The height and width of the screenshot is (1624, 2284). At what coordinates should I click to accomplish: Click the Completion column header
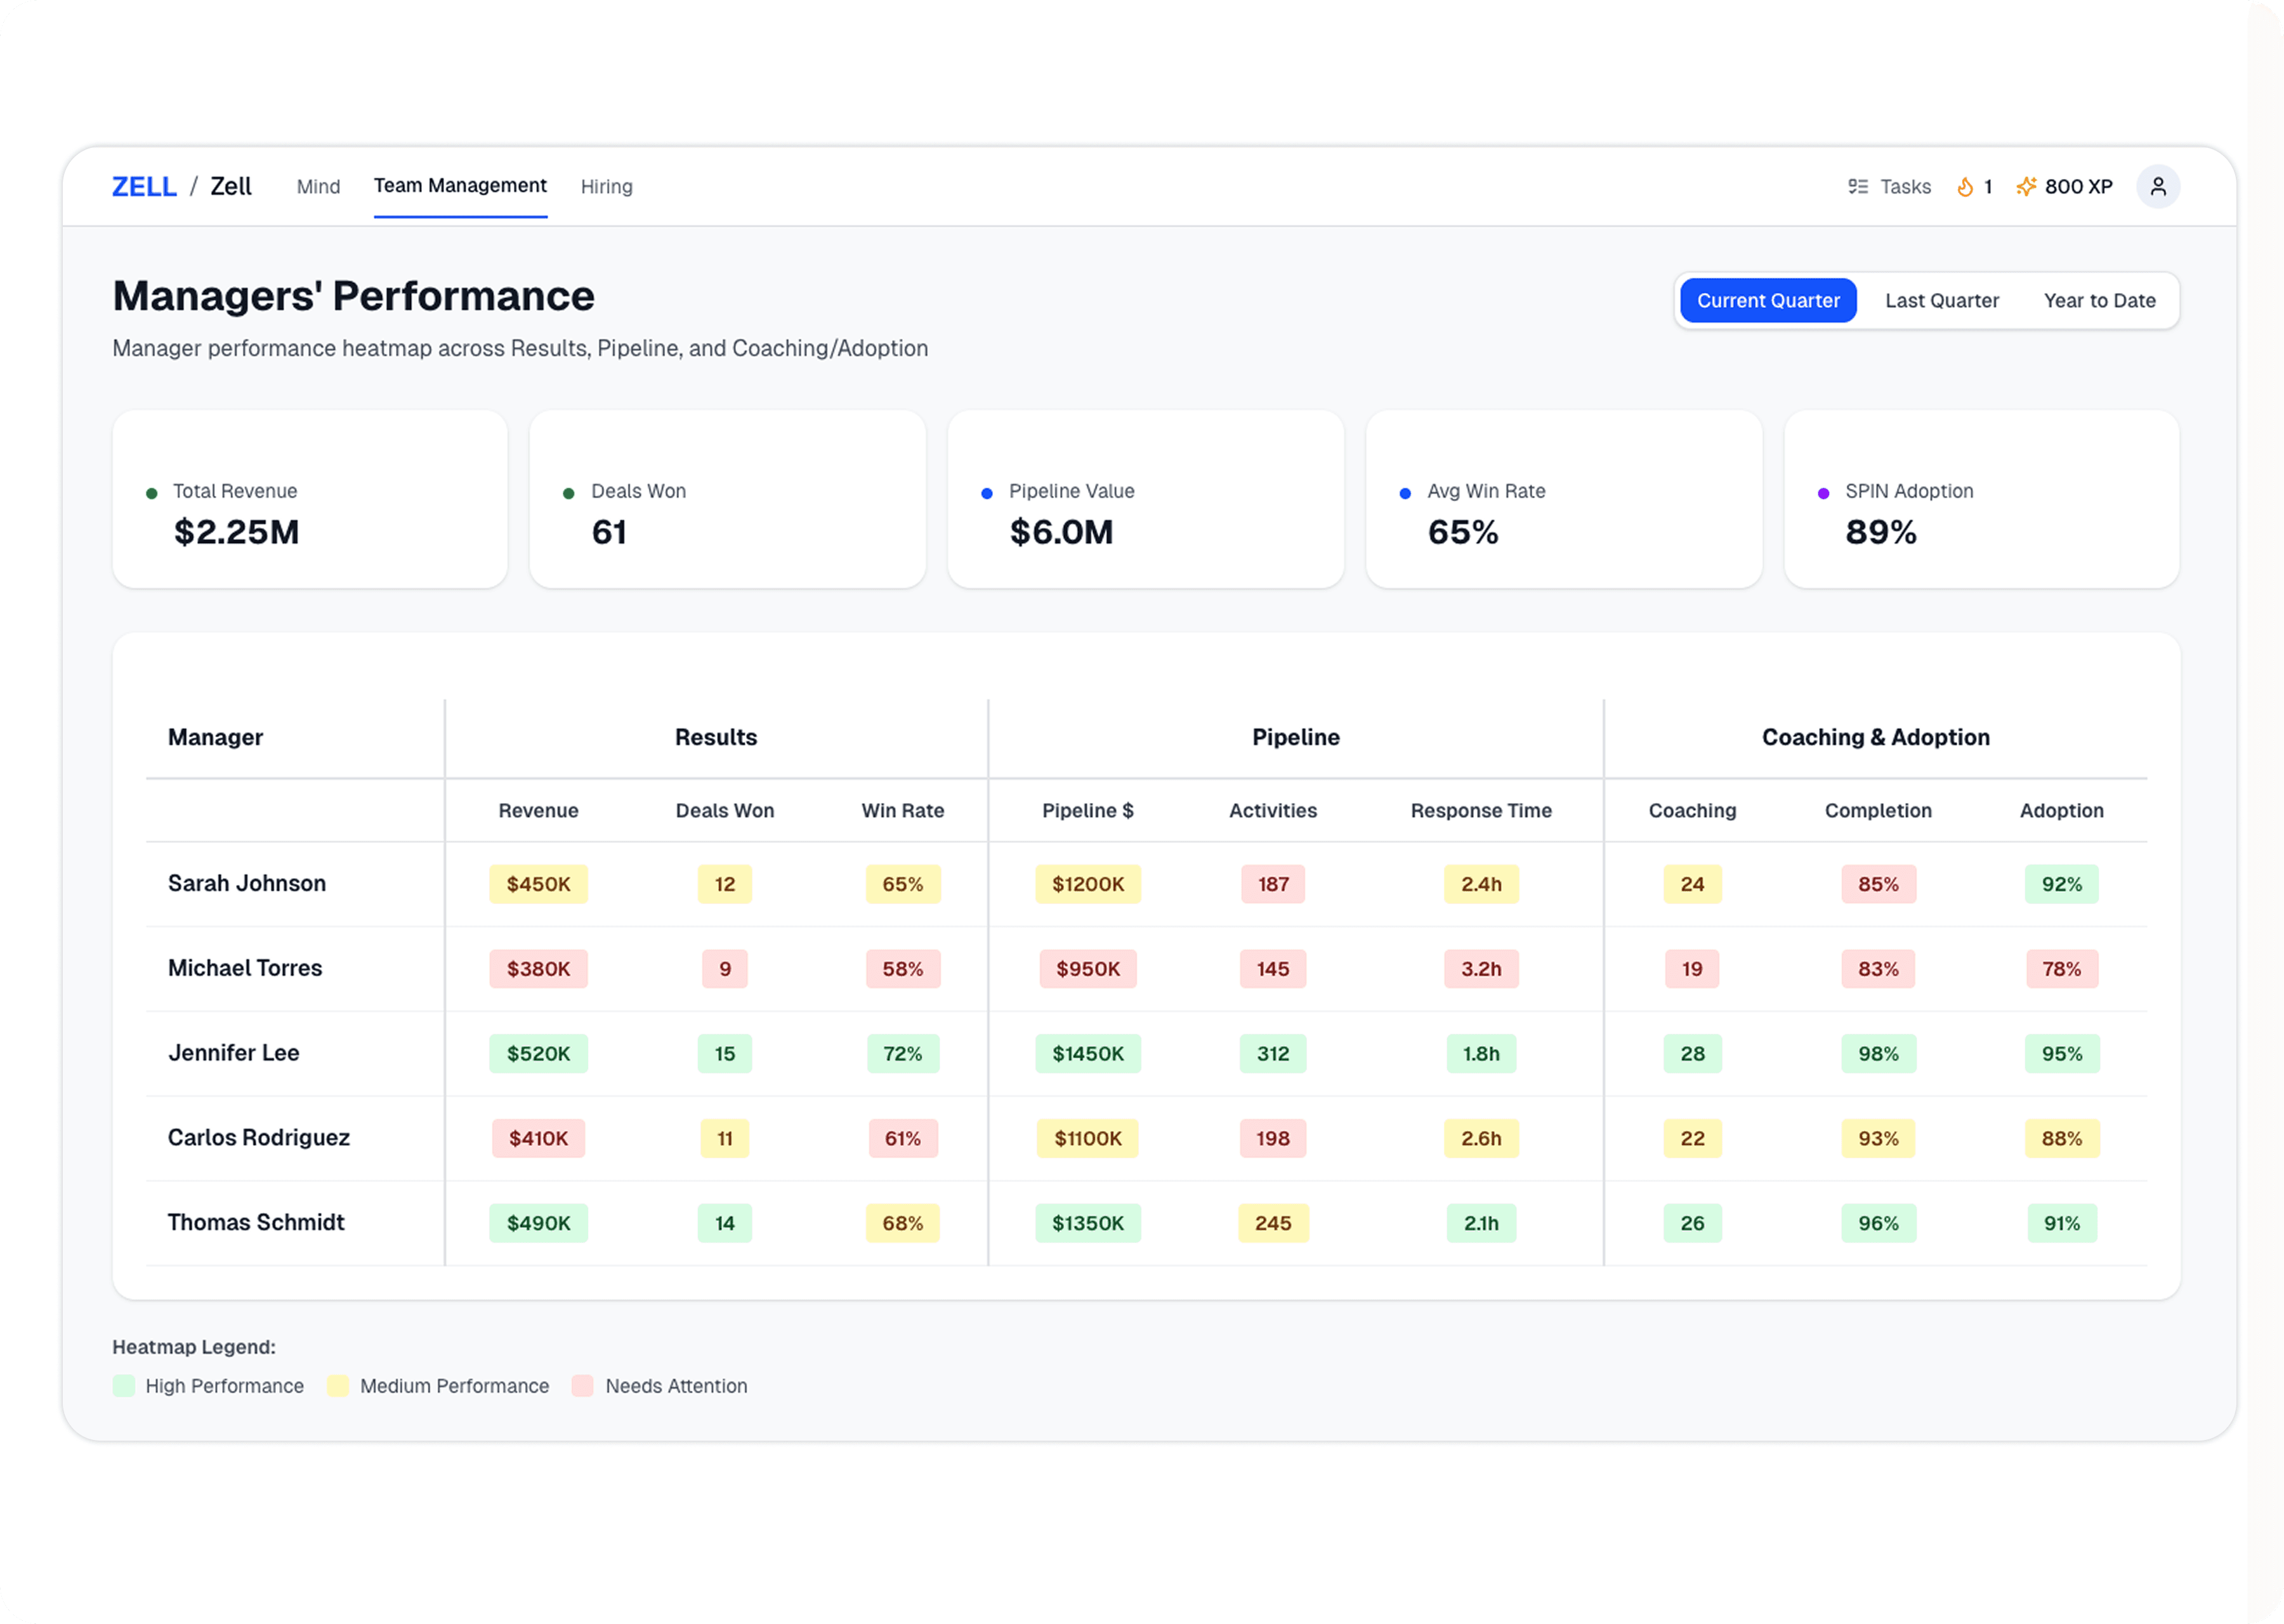tap(1878, 811)
